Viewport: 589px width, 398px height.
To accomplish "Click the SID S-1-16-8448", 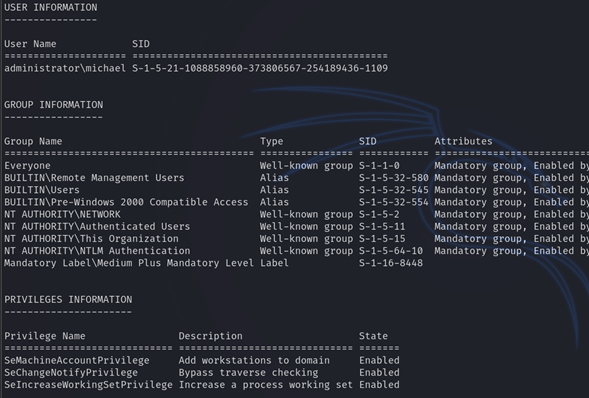I will click(391, 263).
